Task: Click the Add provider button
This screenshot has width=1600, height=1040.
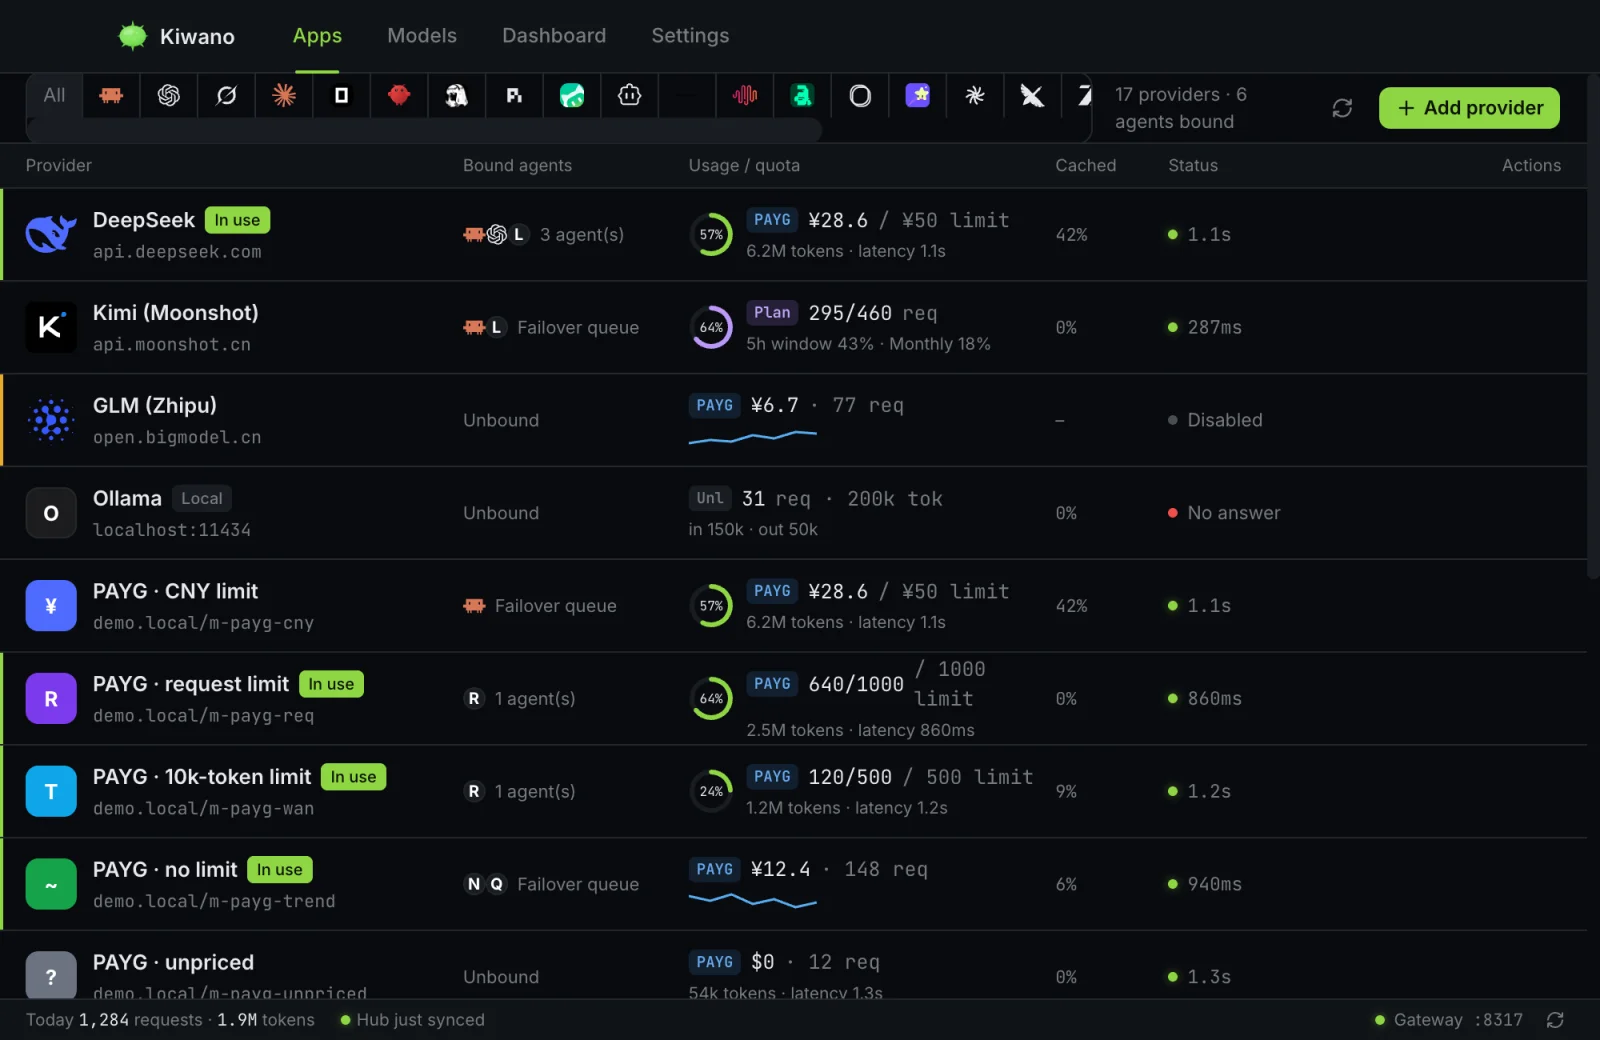Action: [1469, 108]
